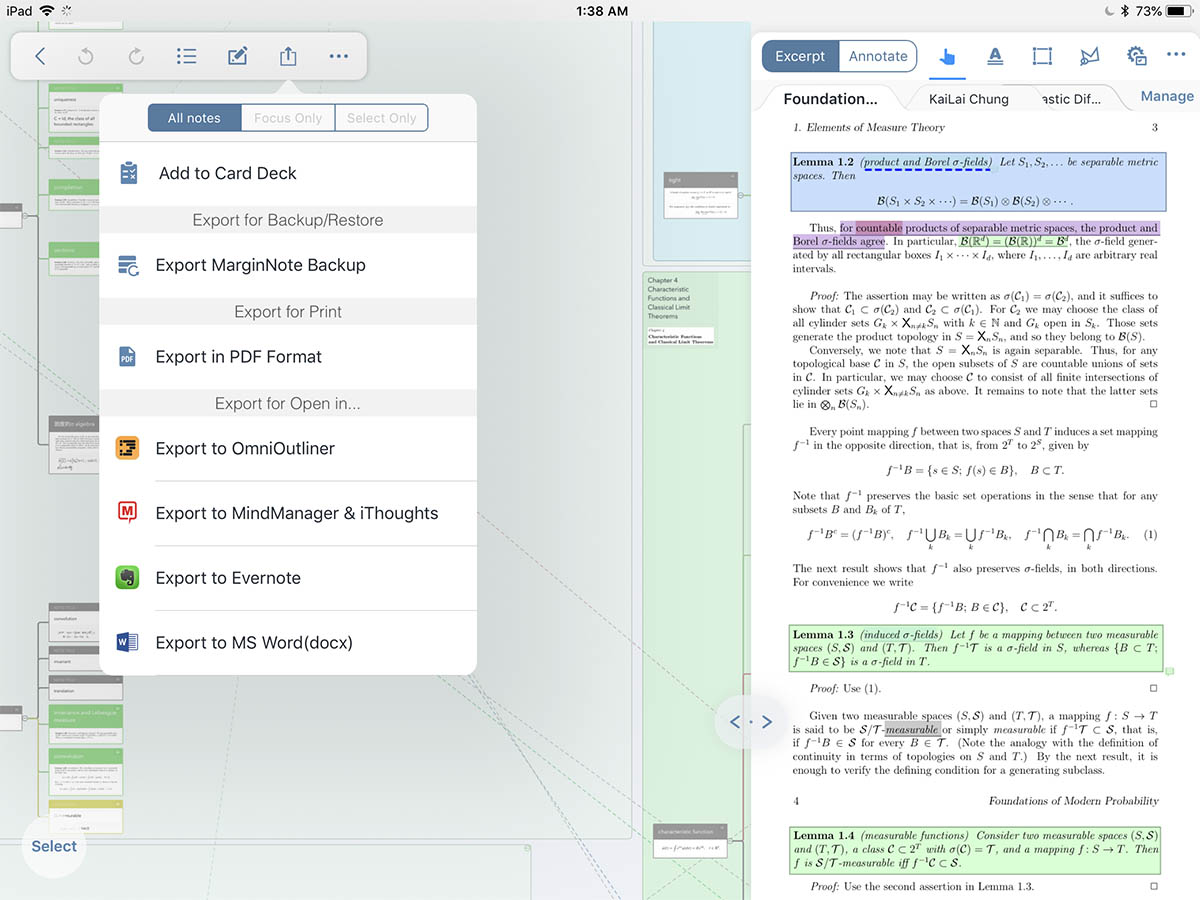Switch to the KaiLai Chung document tab
This screenshot has height=900, width=1200.
968,99
